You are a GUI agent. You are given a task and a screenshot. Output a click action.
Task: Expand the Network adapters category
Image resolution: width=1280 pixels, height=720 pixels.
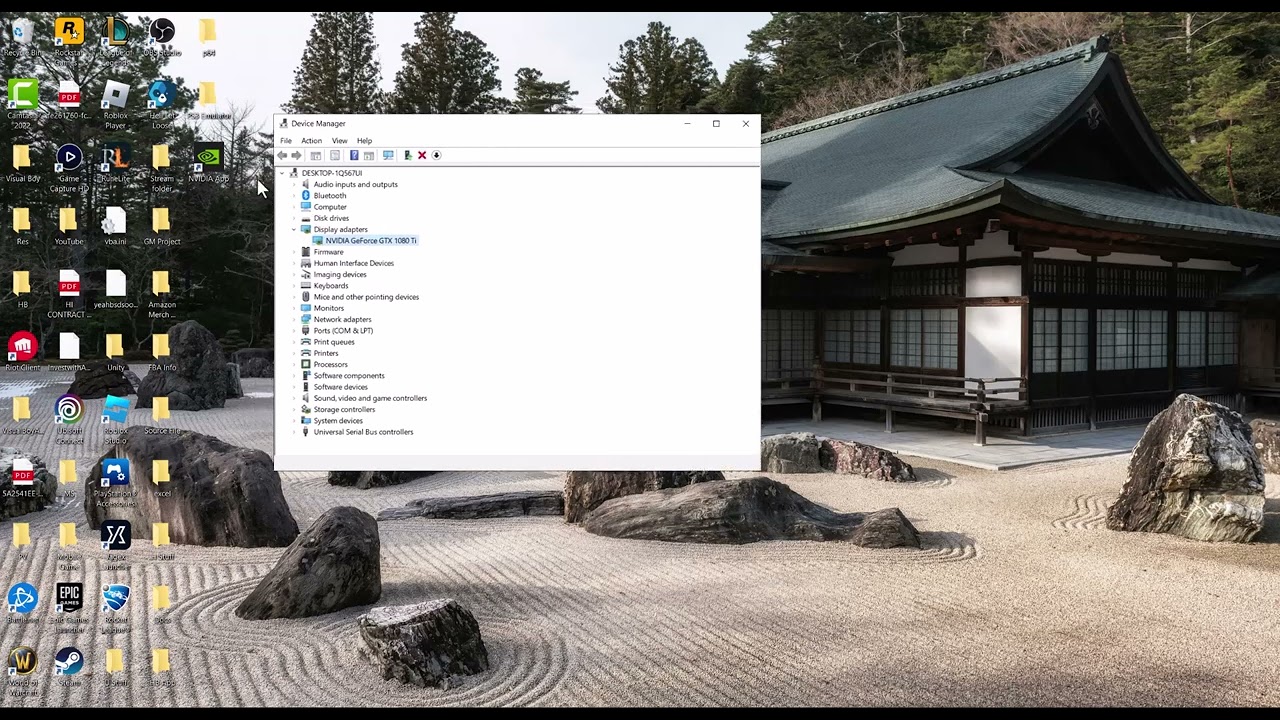click(294, 319)
